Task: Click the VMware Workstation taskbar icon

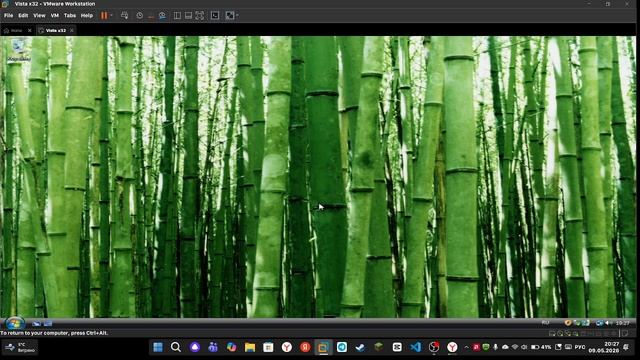Action: [323, 347]
